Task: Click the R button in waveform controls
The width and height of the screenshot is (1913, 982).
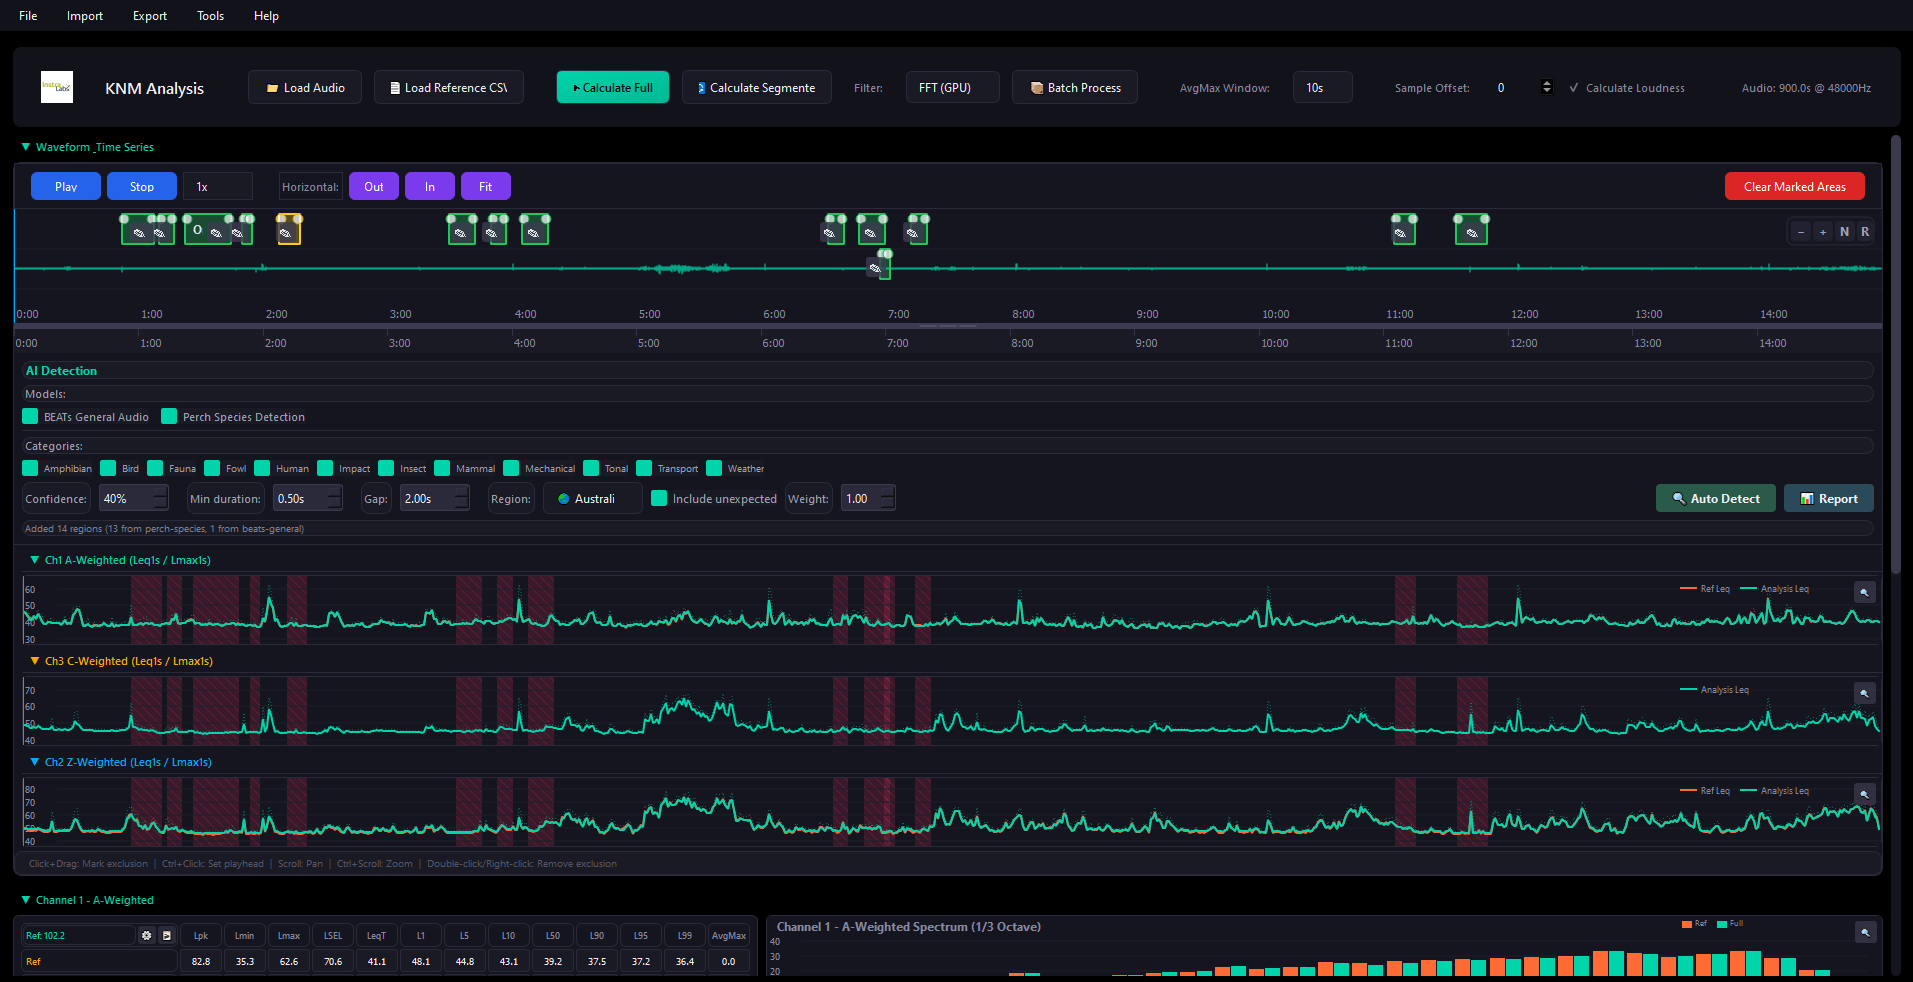Action: [1865, 232]
